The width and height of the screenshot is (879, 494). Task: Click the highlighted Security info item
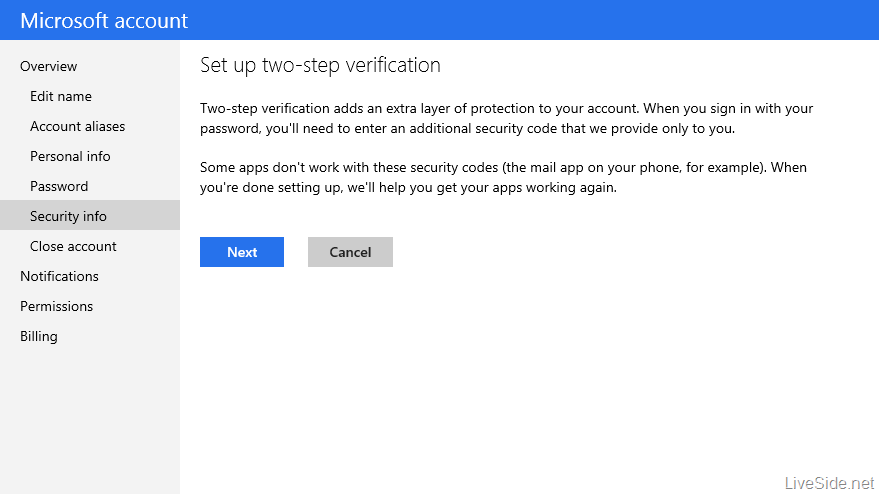68,216
